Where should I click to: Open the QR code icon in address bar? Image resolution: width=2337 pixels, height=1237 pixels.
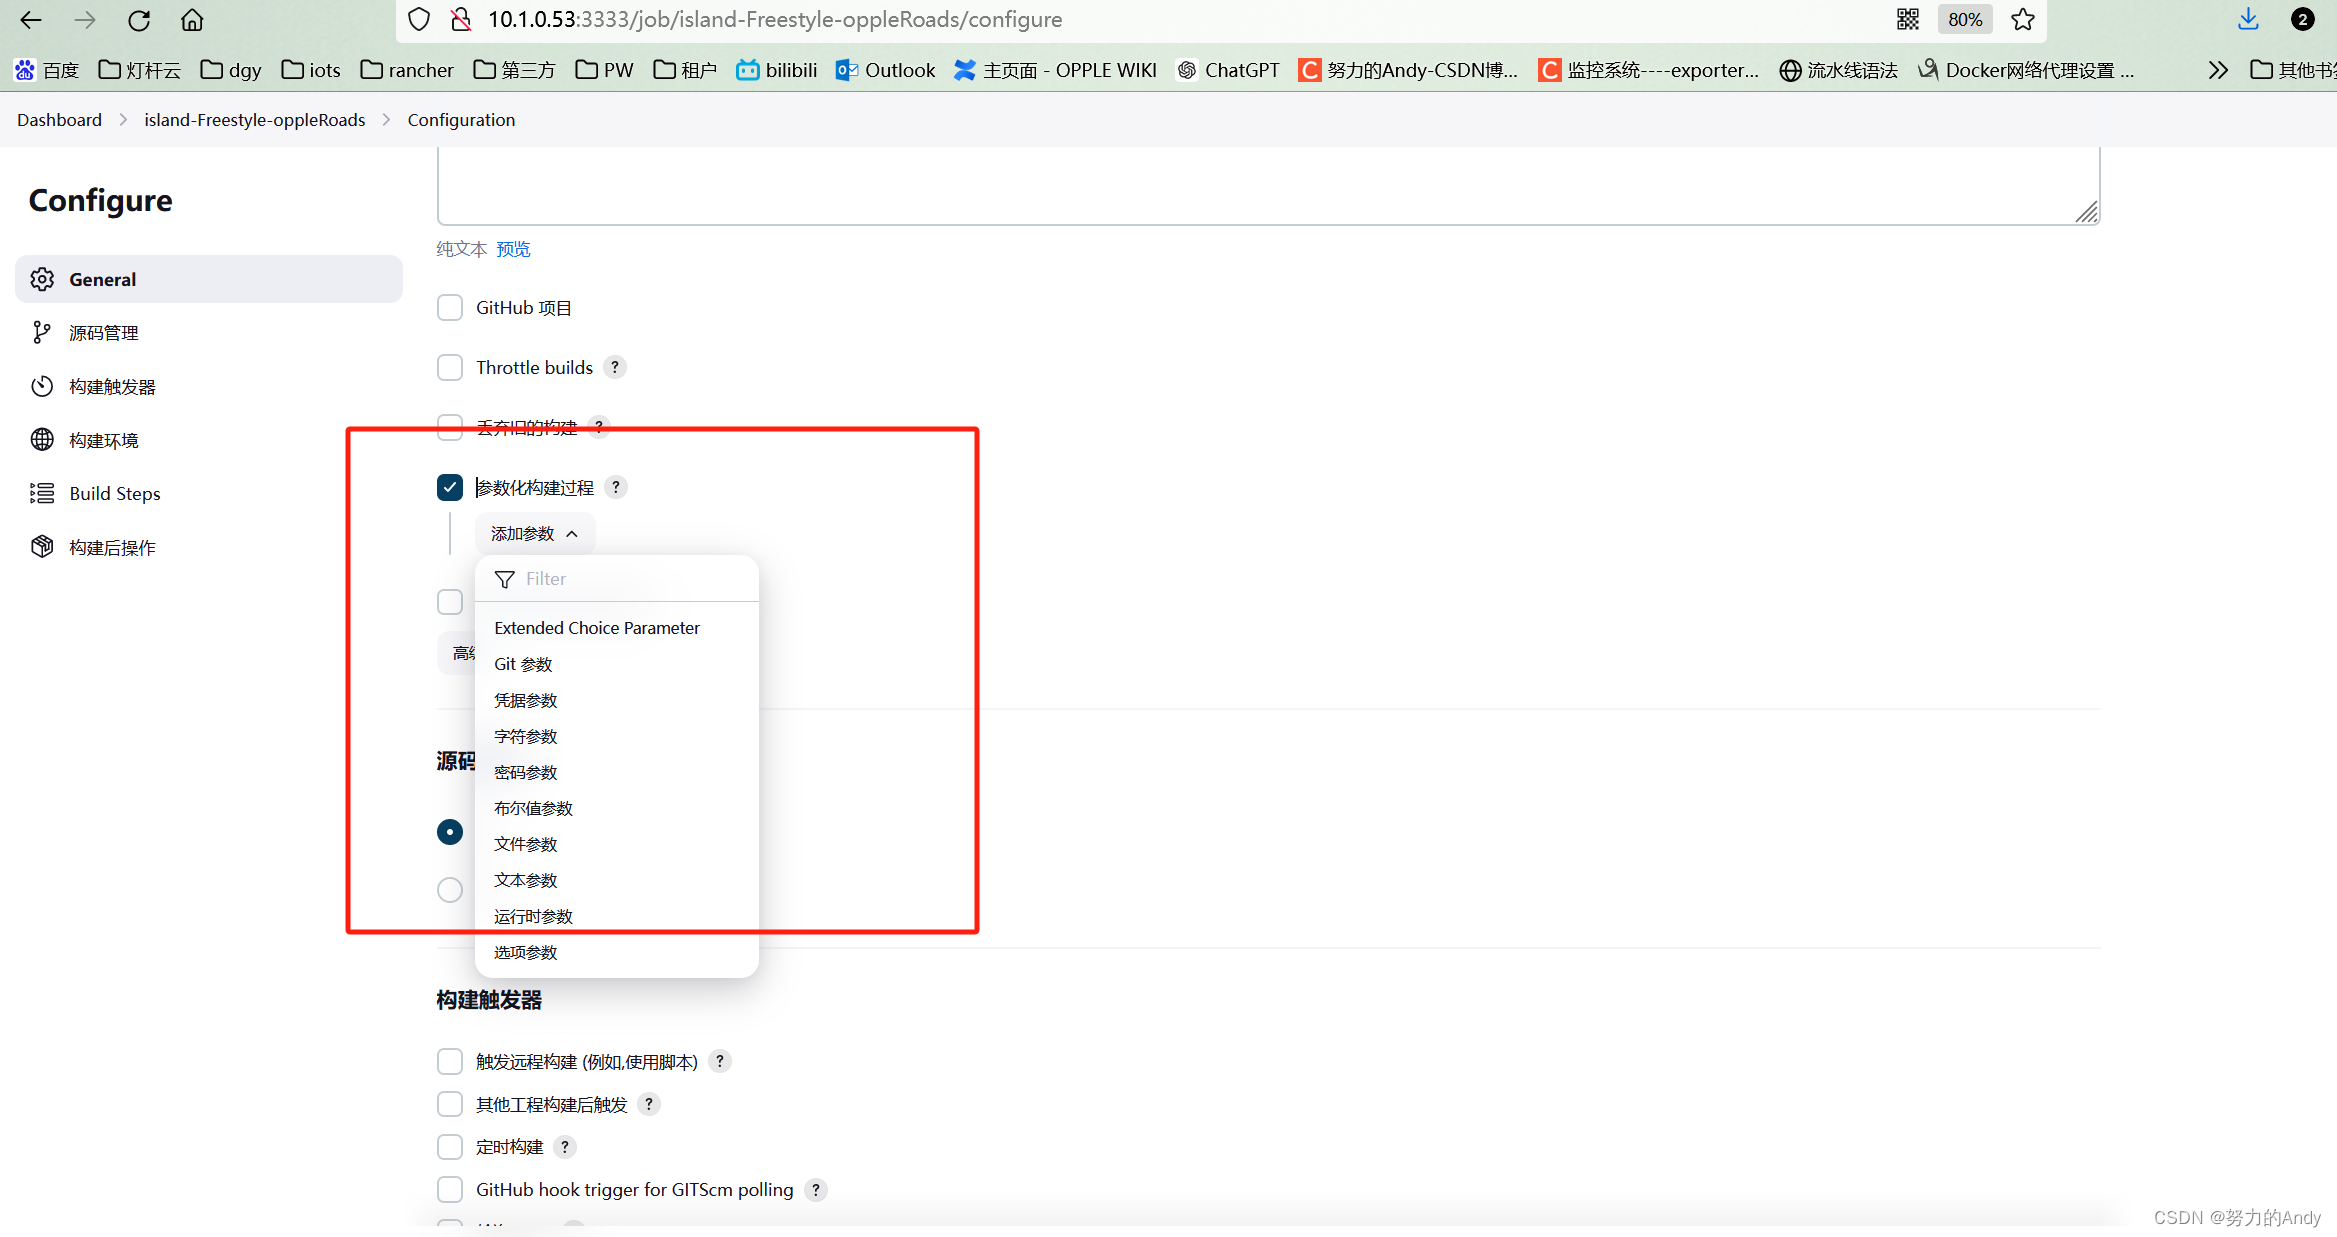pyautogui.click(x=1907, y=20)
